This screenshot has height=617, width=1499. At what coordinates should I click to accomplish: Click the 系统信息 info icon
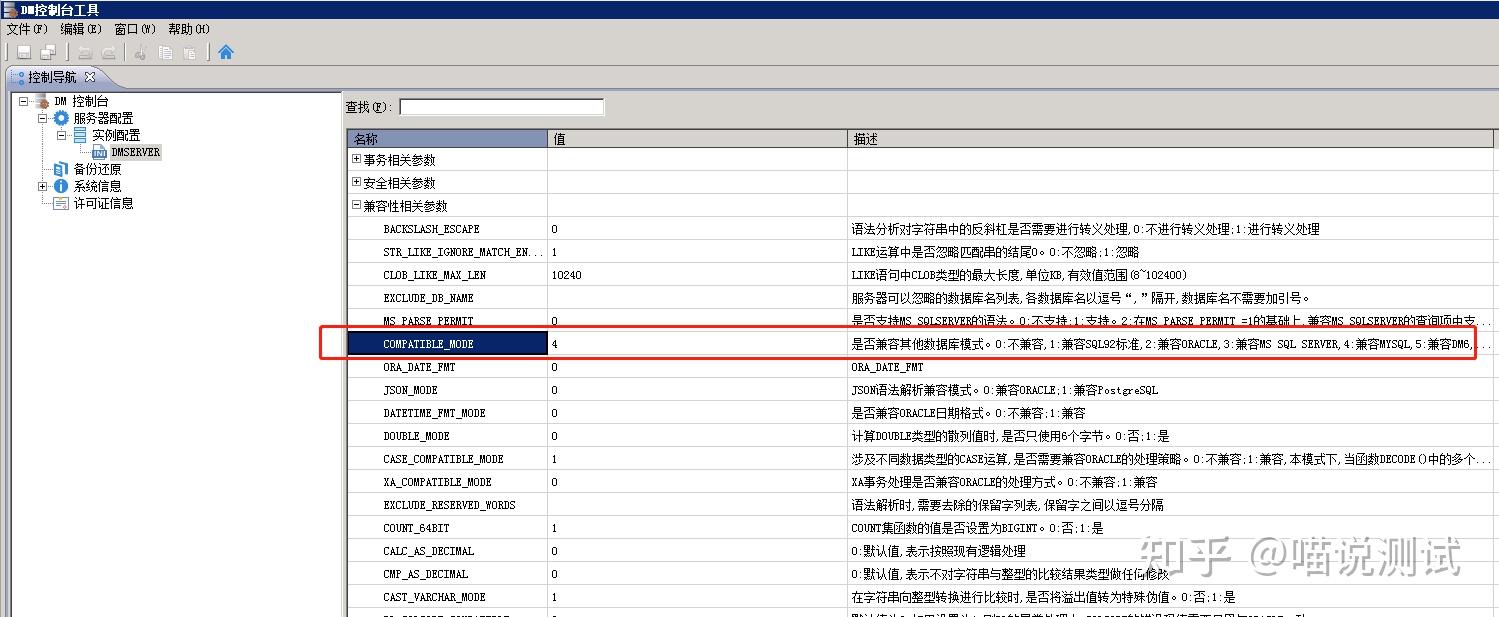coord(61,186)
